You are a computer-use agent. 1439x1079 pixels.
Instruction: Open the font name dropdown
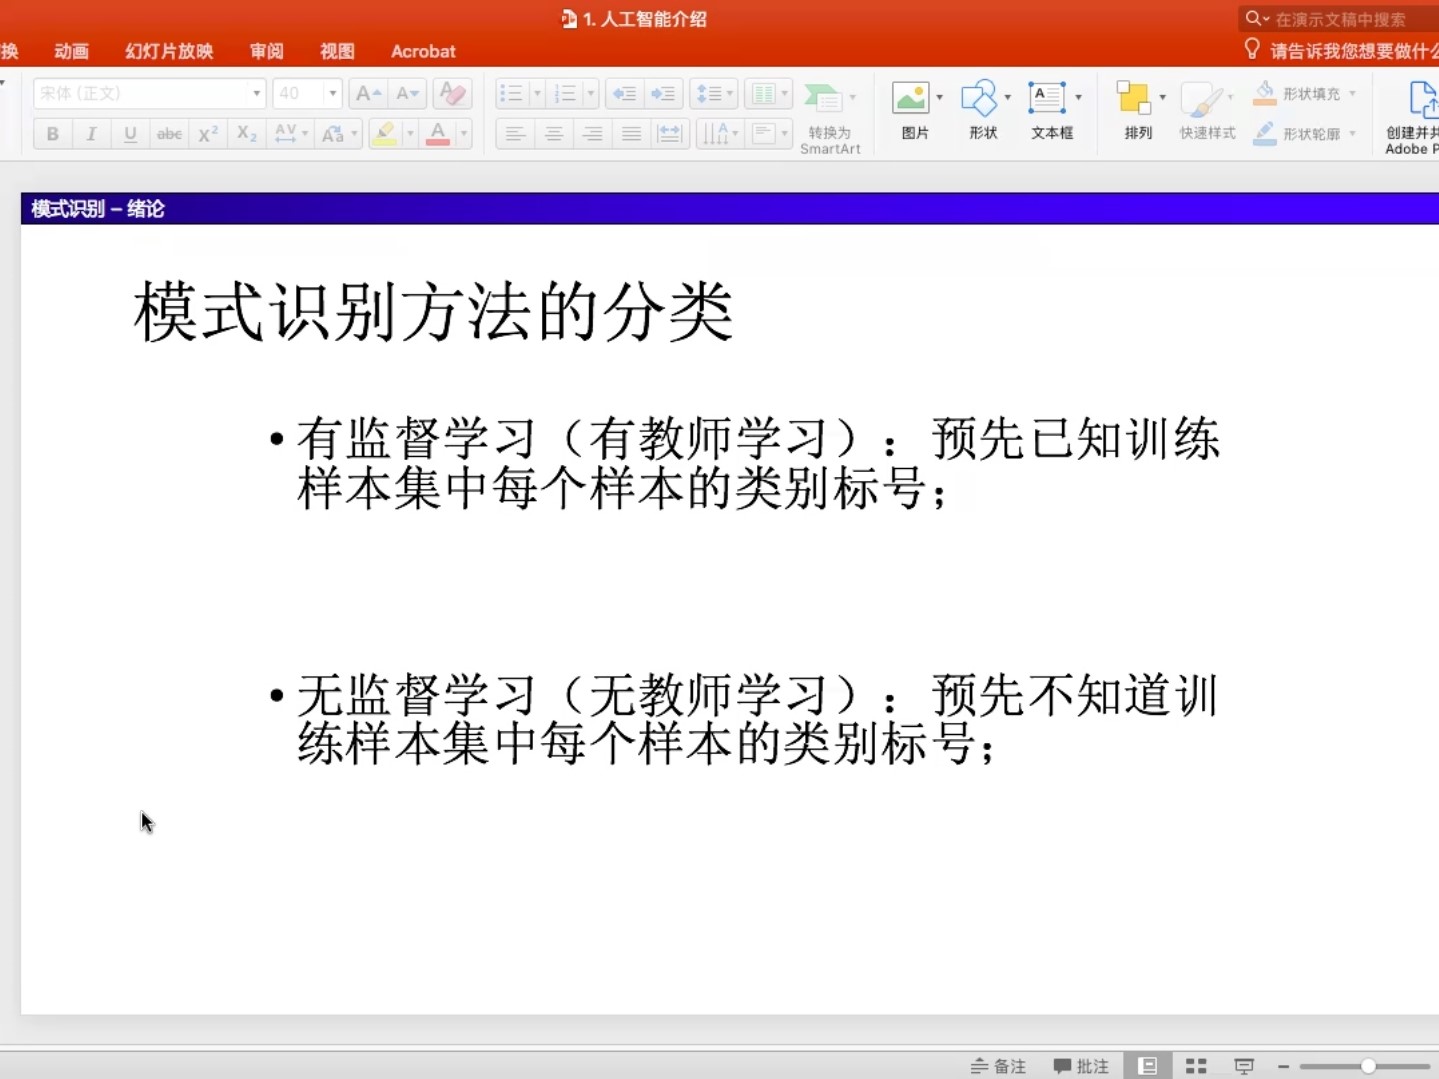point(256,94)
